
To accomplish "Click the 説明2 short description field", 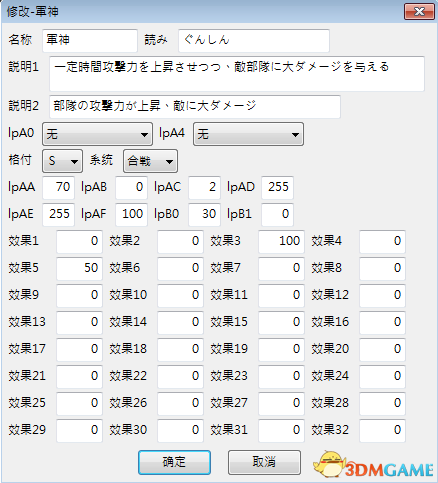I will pyautogui.click(x=195, y=107).
